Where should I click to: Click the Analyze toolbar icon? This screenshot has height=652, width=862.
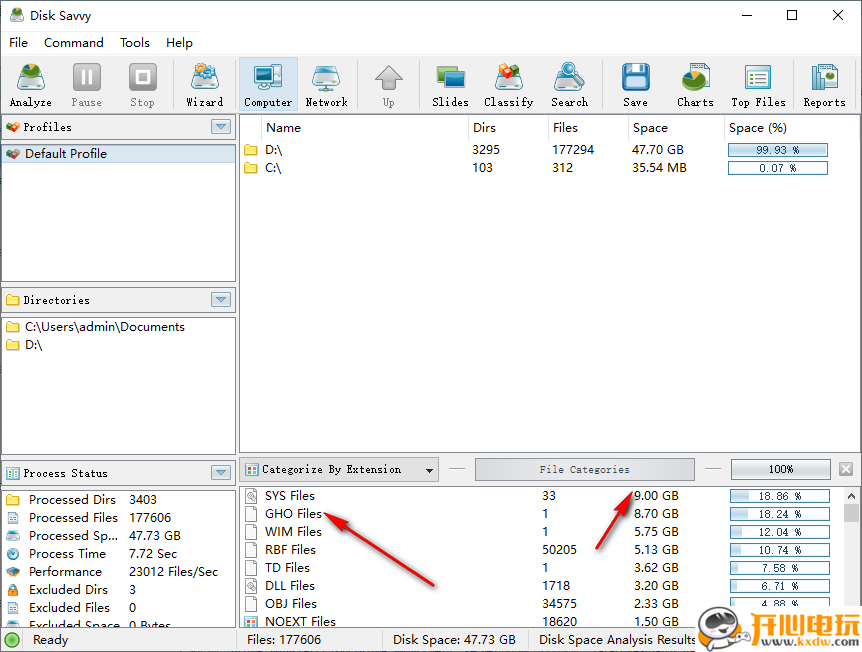[31, 85]
